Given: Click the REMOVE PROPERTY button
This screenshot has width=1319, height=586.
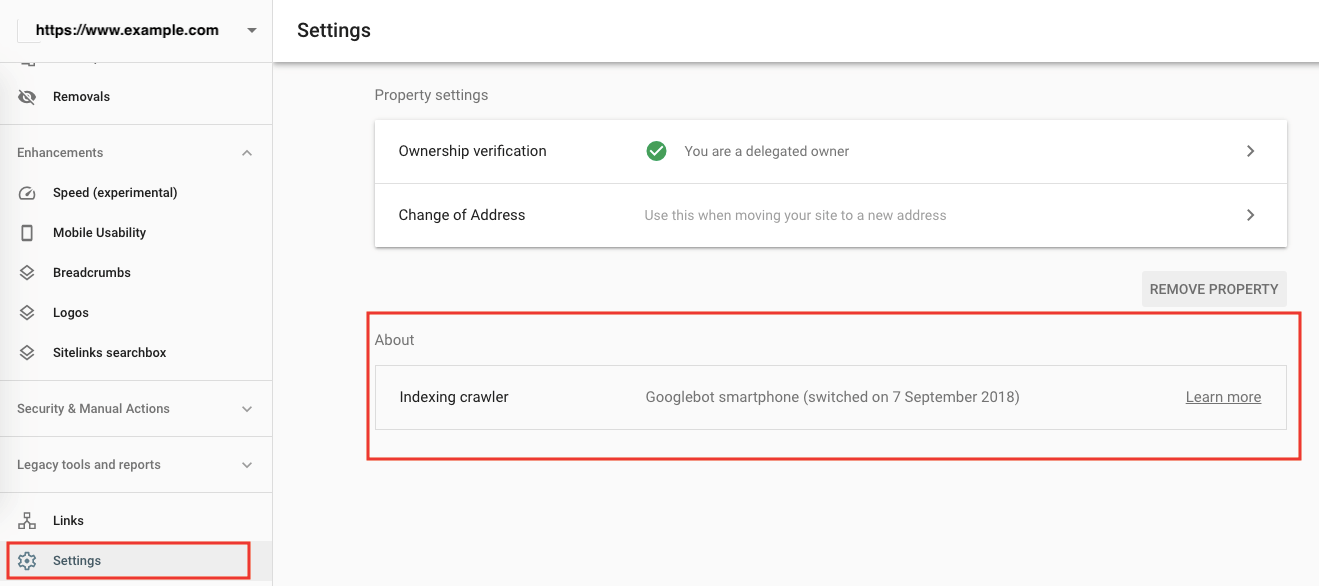Looking at the screenshot, I should point(1214,289).
